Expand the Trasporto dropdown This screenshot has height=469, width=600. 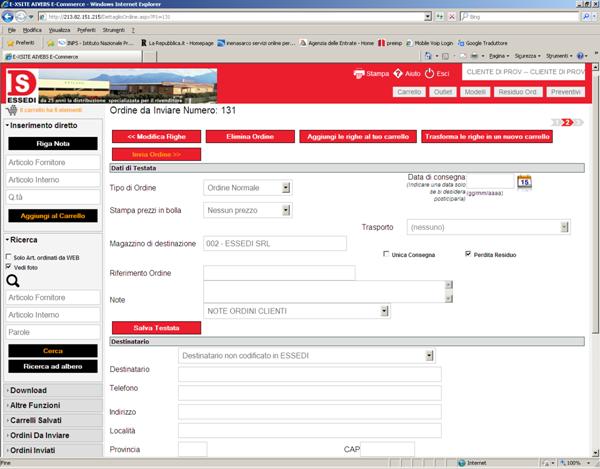pyautogui.click(x=565, y=227)
